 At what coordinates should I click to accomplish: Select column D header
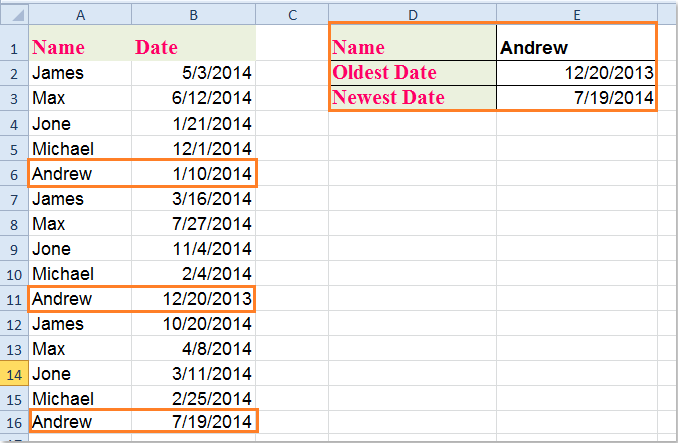tap(412, 14)
